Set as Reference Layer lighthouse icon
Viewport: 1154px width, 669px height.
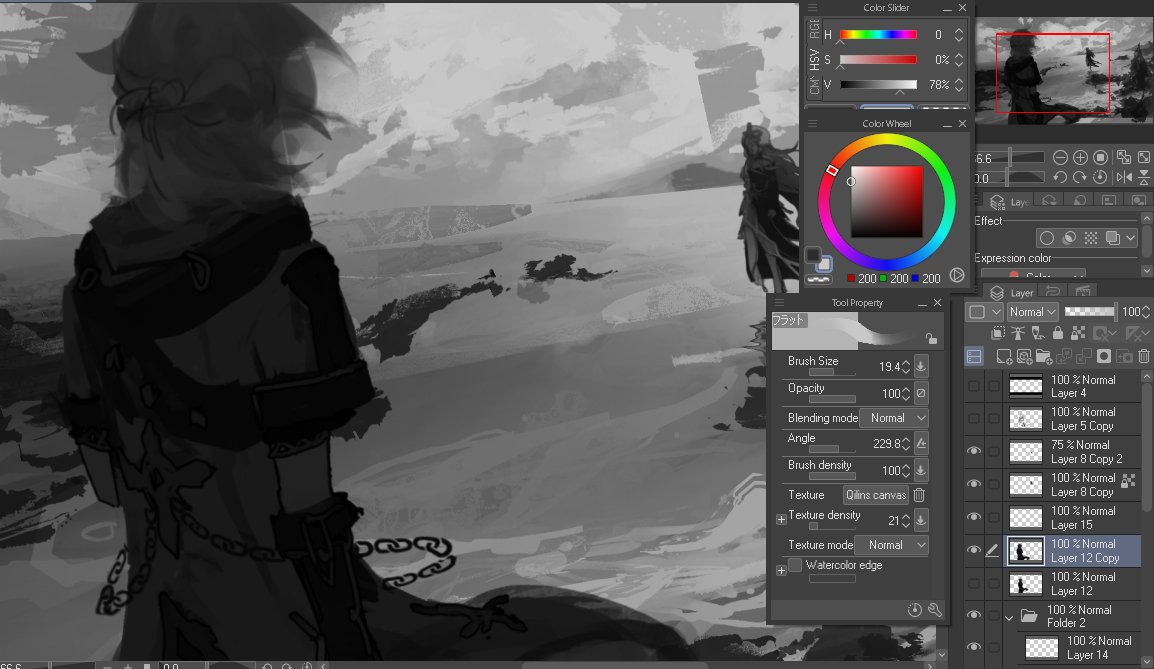tap(1018, 333)
